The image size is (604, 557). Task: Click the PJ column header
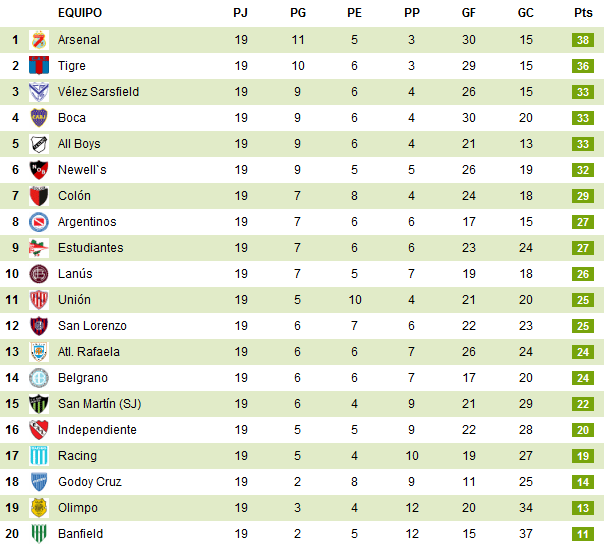click(241, 13)
